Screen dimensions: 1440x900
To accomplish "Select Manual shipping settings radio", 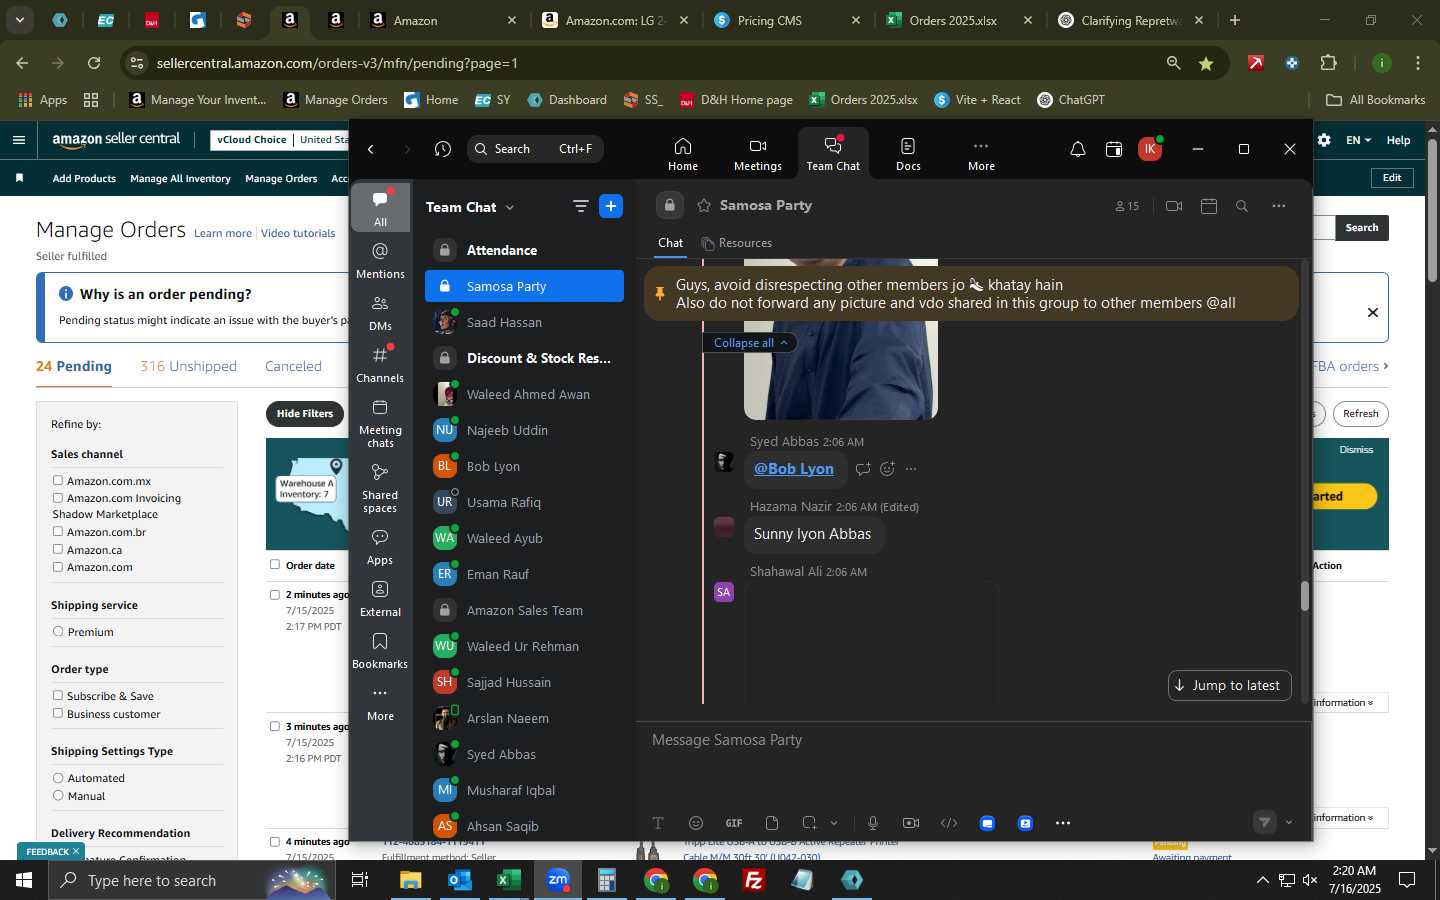I will coord(58,796).
